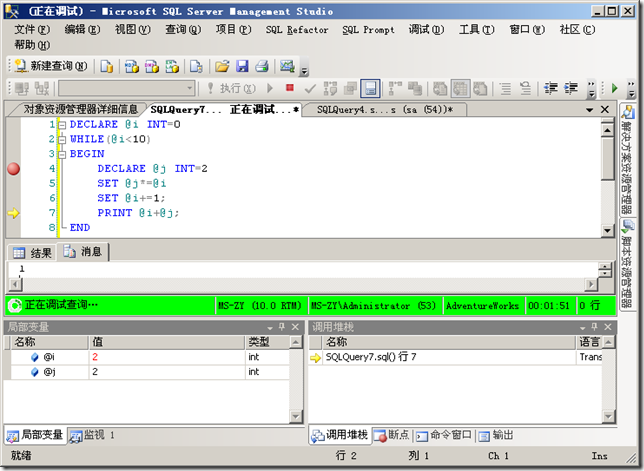Click the Save floppy disk icon
This screenshot has height=471, width=644.
click(242, 66)
